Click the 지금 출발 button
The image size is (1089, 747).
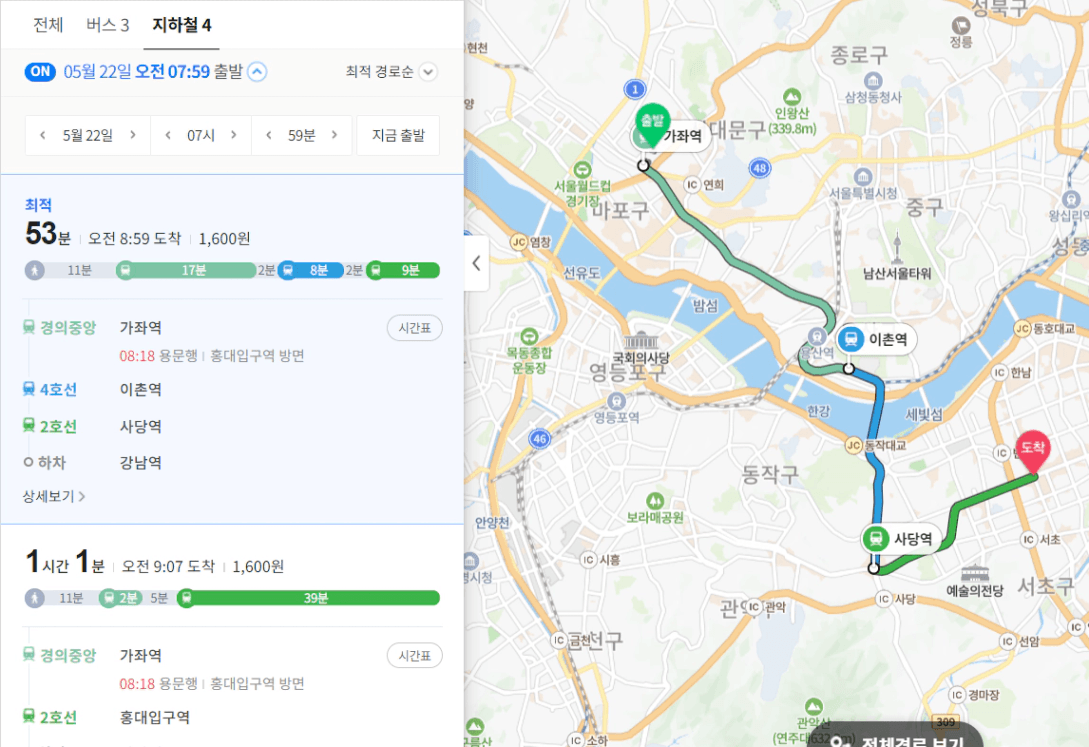(x=398, y=135)
